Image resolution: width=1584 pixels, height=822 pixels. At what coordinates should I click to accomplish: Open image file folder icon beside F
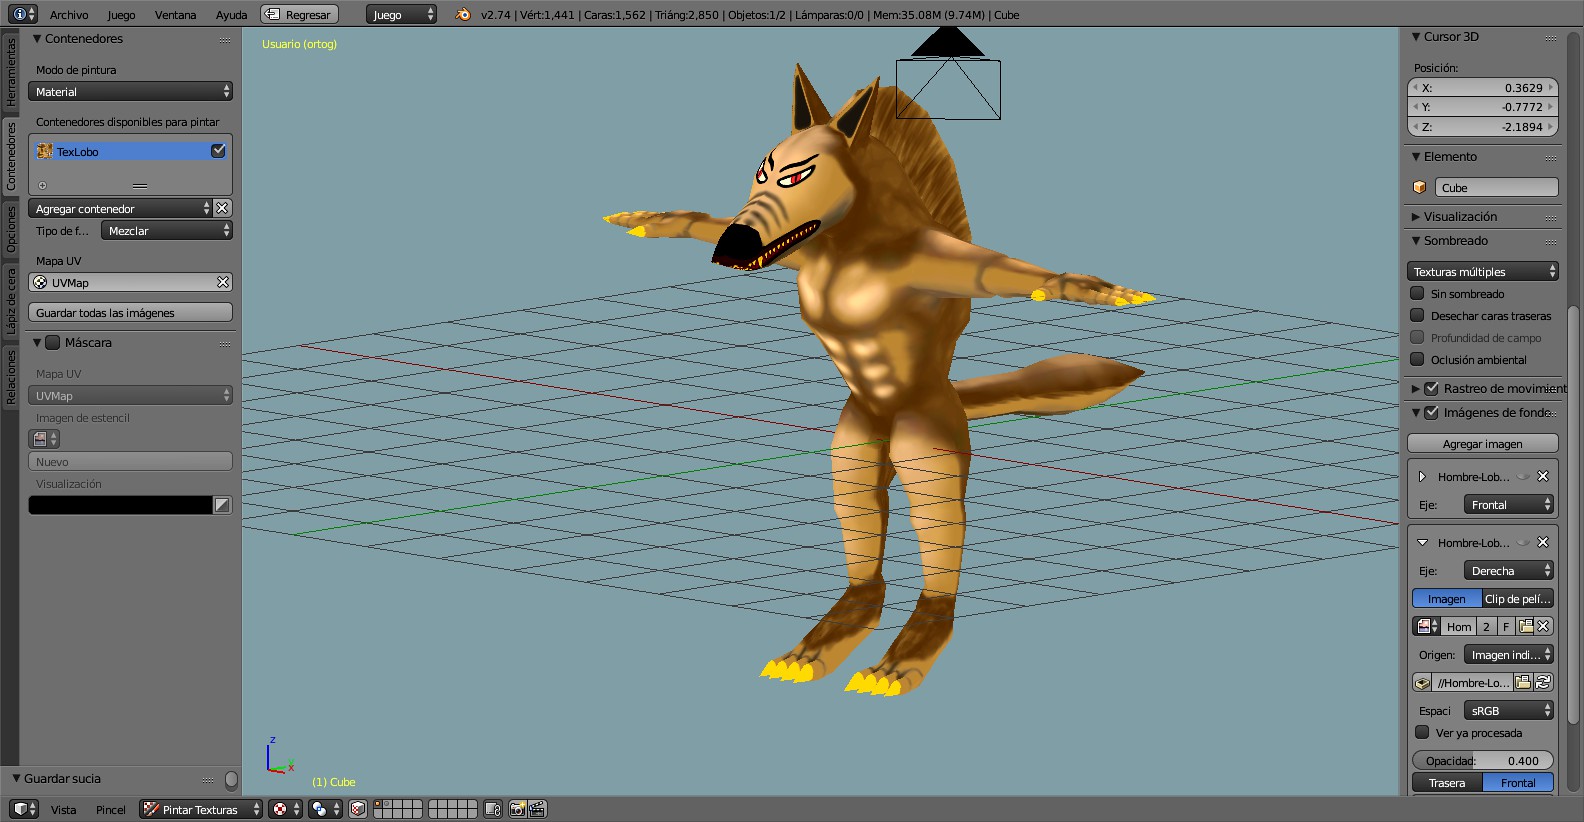[x=1526, y=626]
